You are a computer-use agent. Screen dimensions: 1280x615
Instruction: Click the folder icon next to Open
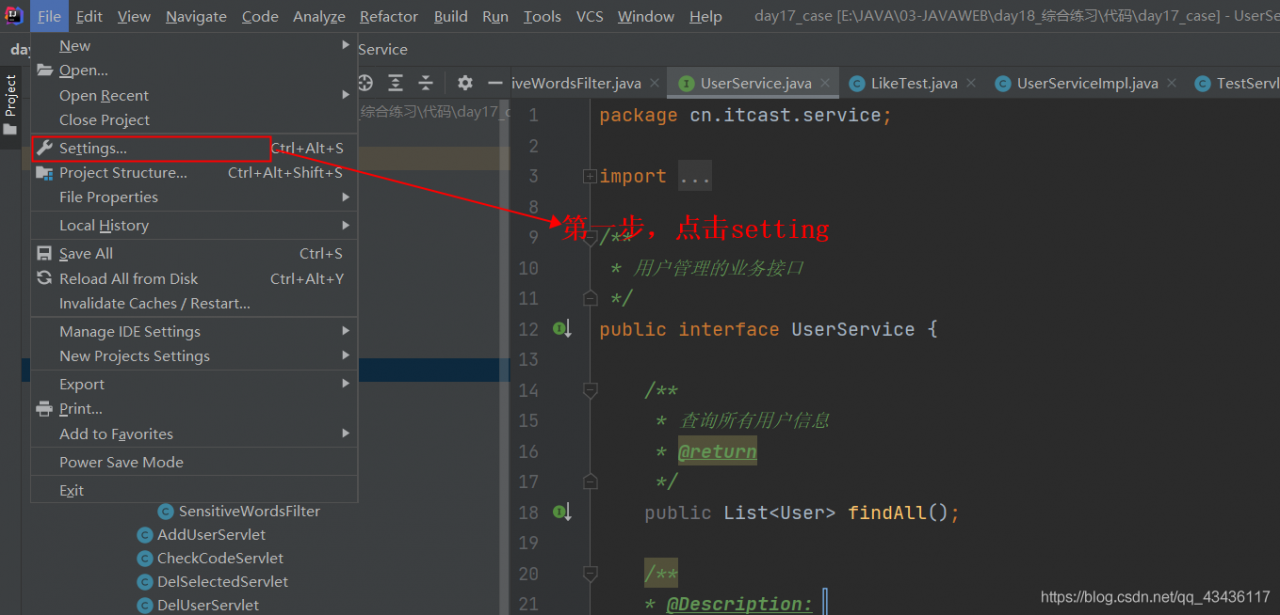(x=44, y=70)
